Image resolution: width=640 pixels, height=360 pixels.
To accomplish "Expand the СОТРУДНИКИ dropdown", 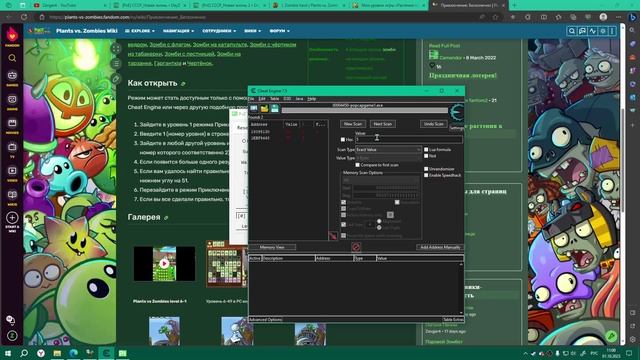I will (x=219, y=31).
